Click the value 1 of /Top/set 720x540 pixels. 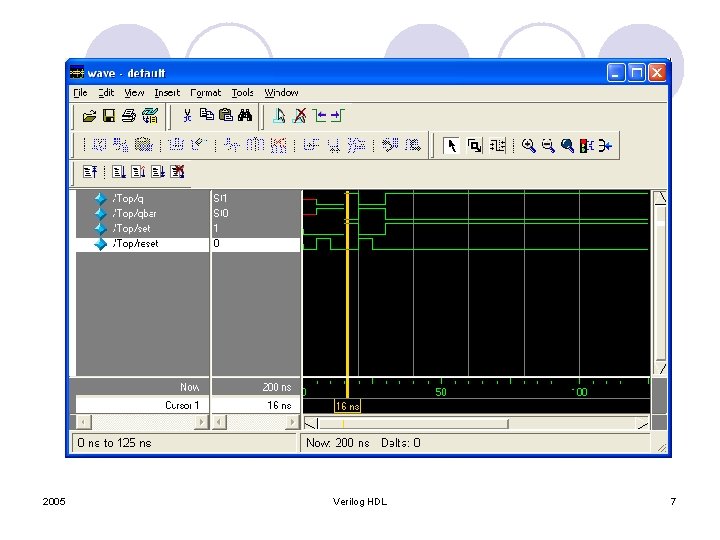pyautogui.click(x=216, y=229)
